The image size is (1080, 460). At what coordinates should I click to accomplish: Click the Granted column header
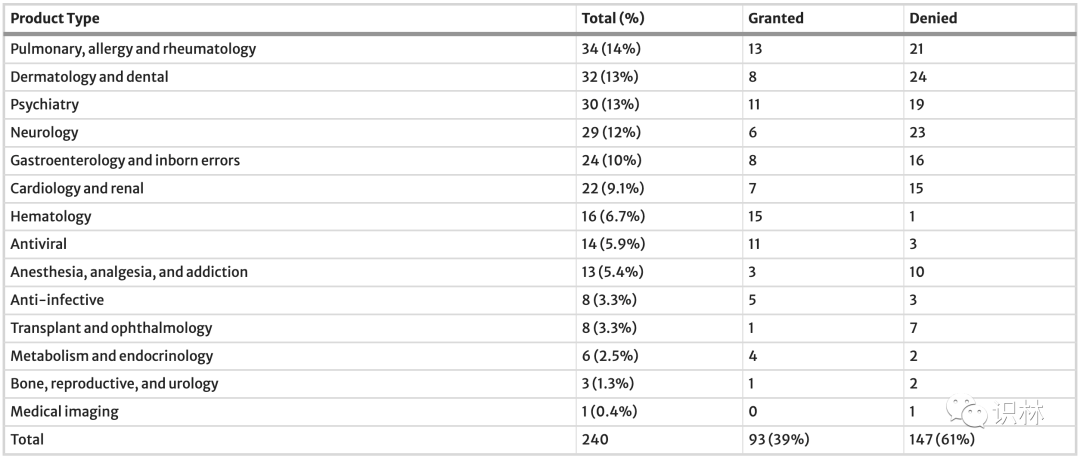click(x=775, y=18)
